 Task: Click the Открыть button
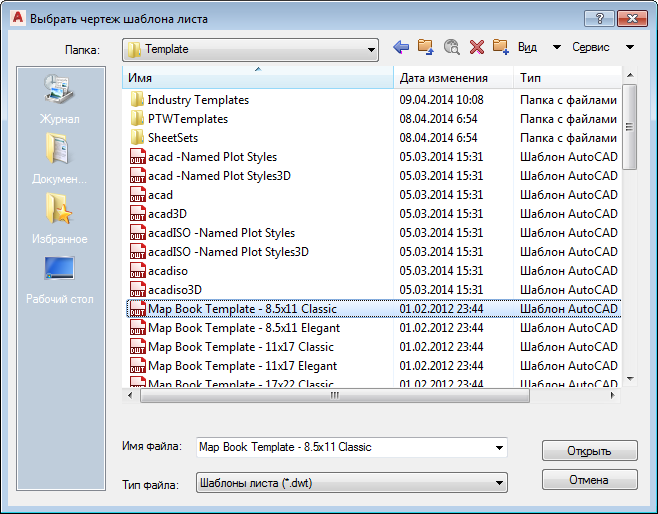tap(590, 451)
